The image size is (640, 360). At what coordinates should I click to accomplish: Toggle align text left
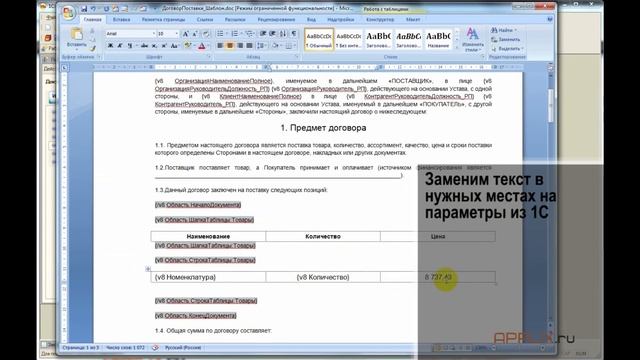coord(220,46)
